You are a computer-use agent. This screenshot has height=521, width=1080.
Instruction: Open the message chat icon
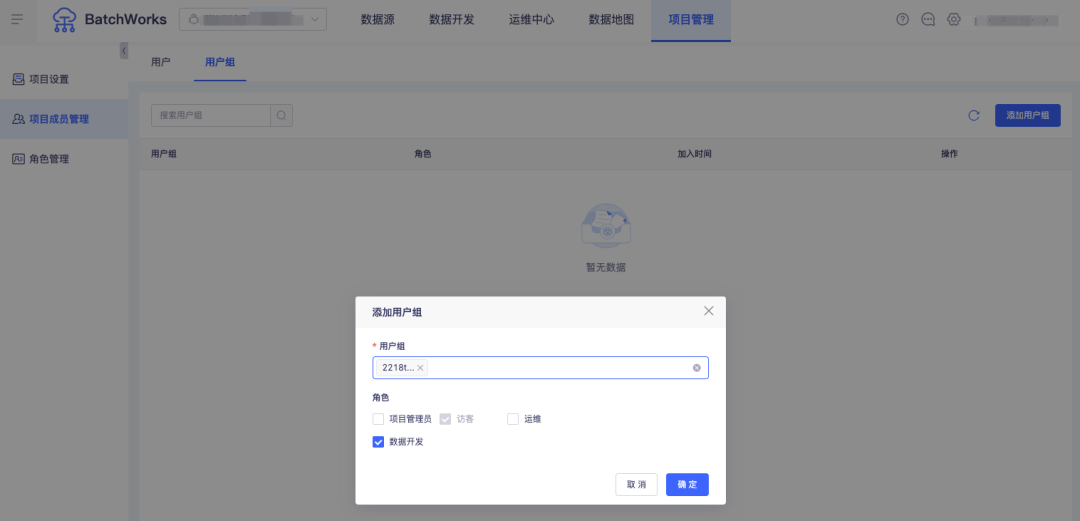(928, 19)
